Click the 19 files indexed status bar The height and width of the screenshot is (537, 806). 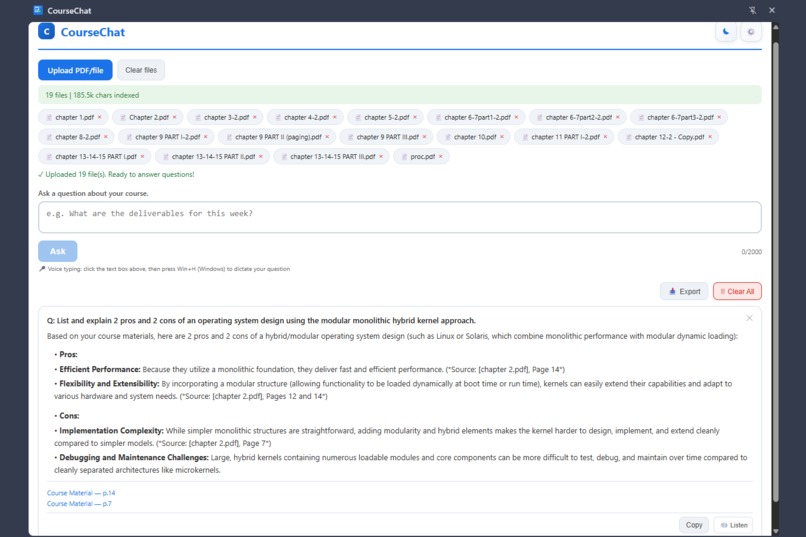(399, 95)
